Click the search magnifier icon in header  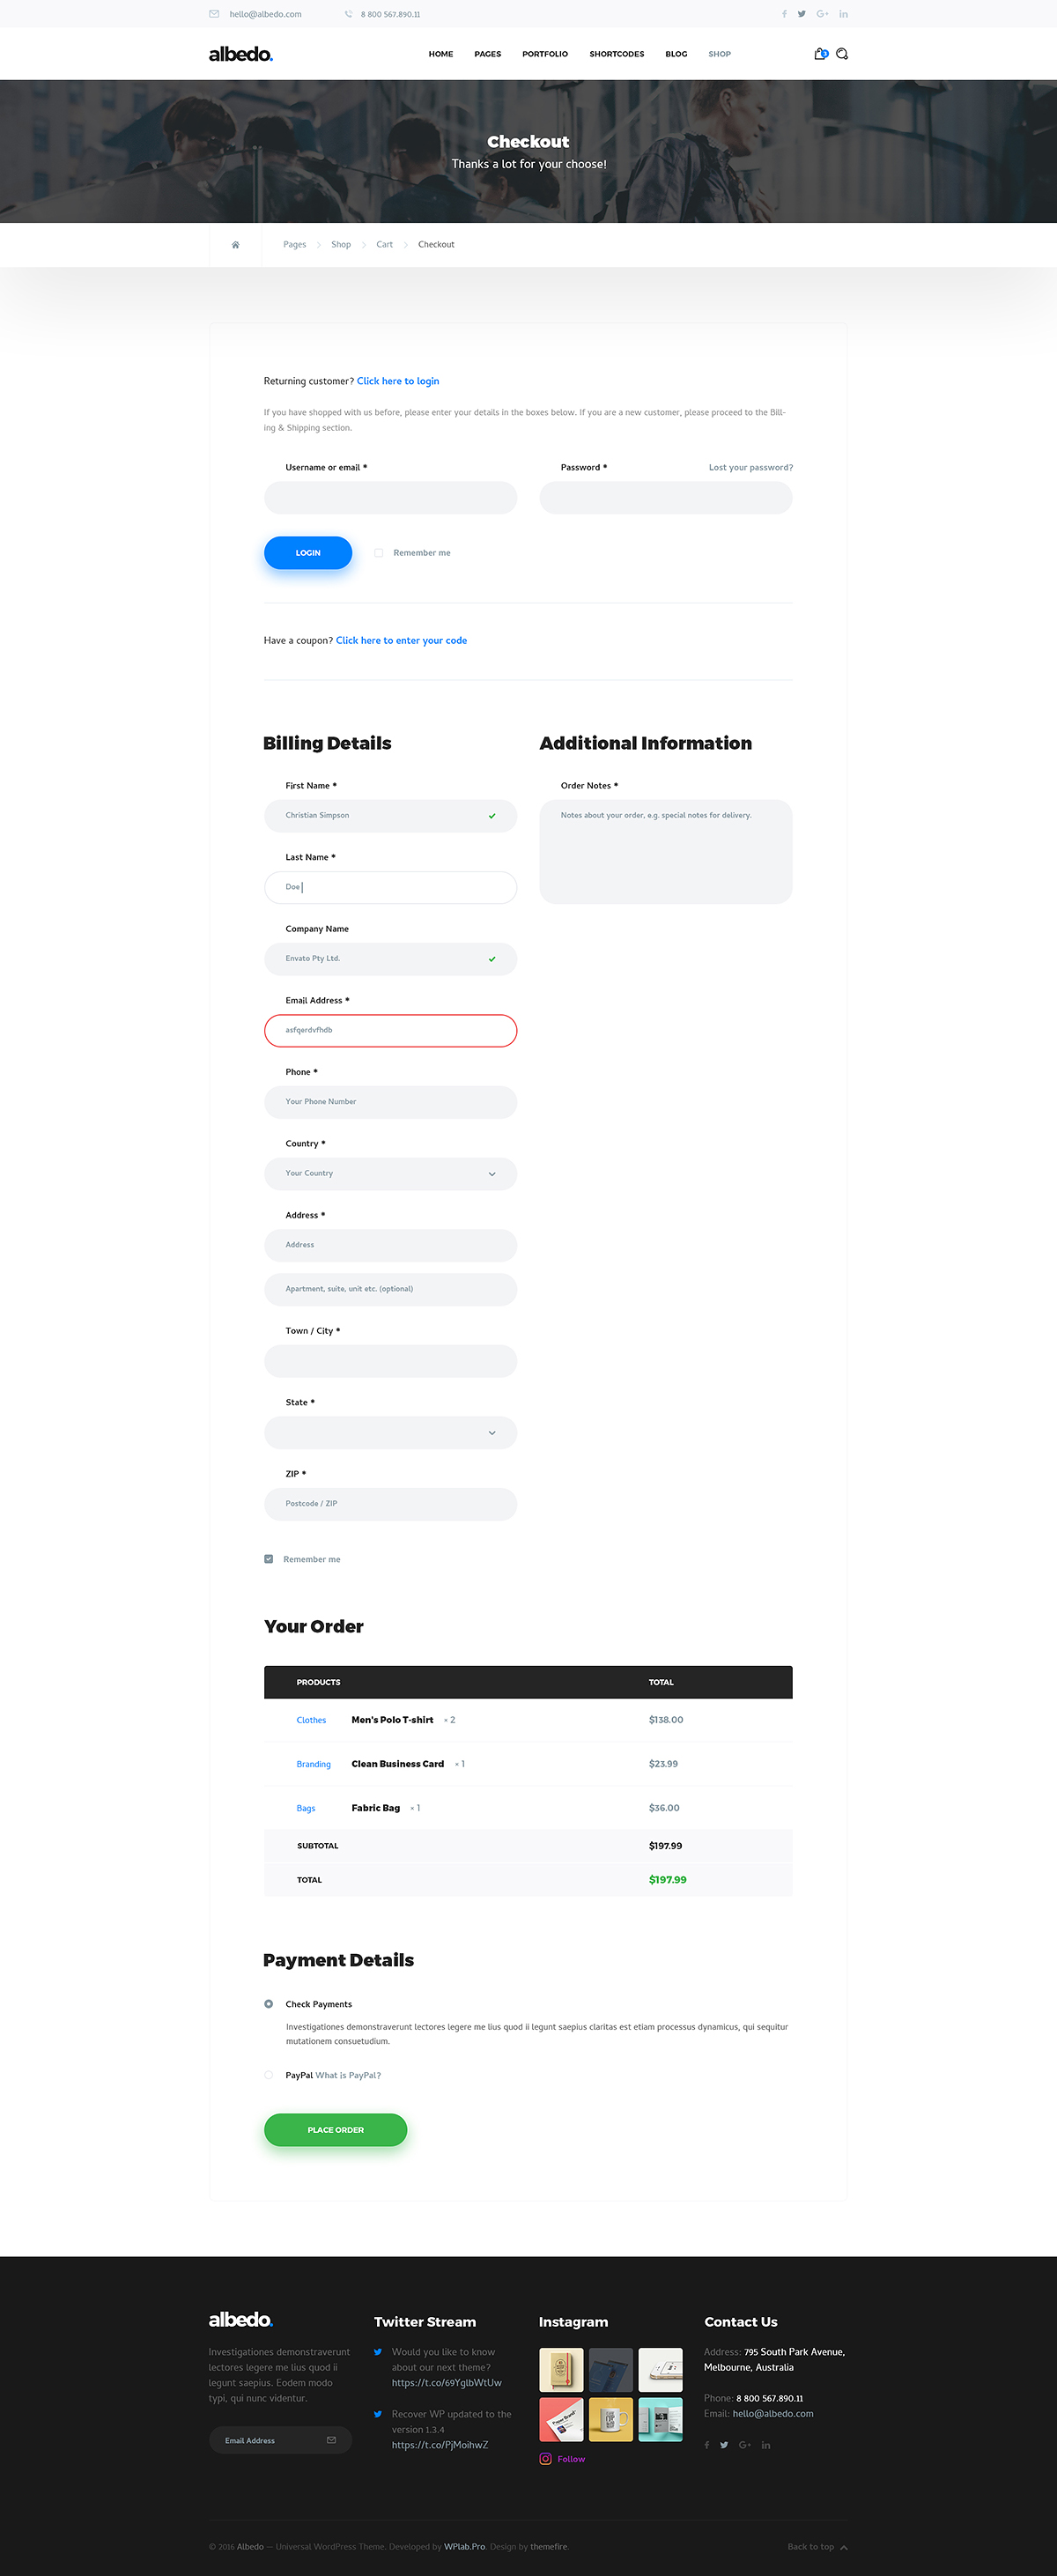click(842, 54)
